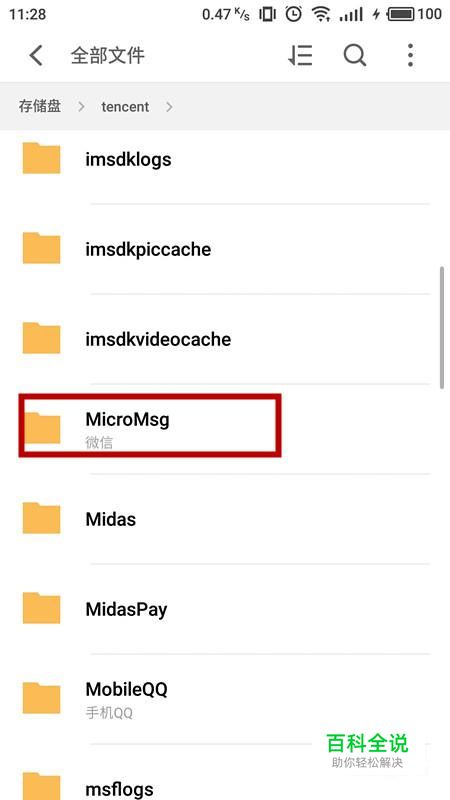
Task: Click chevron after tencent breadcrumb
Action: coord(169,107)
